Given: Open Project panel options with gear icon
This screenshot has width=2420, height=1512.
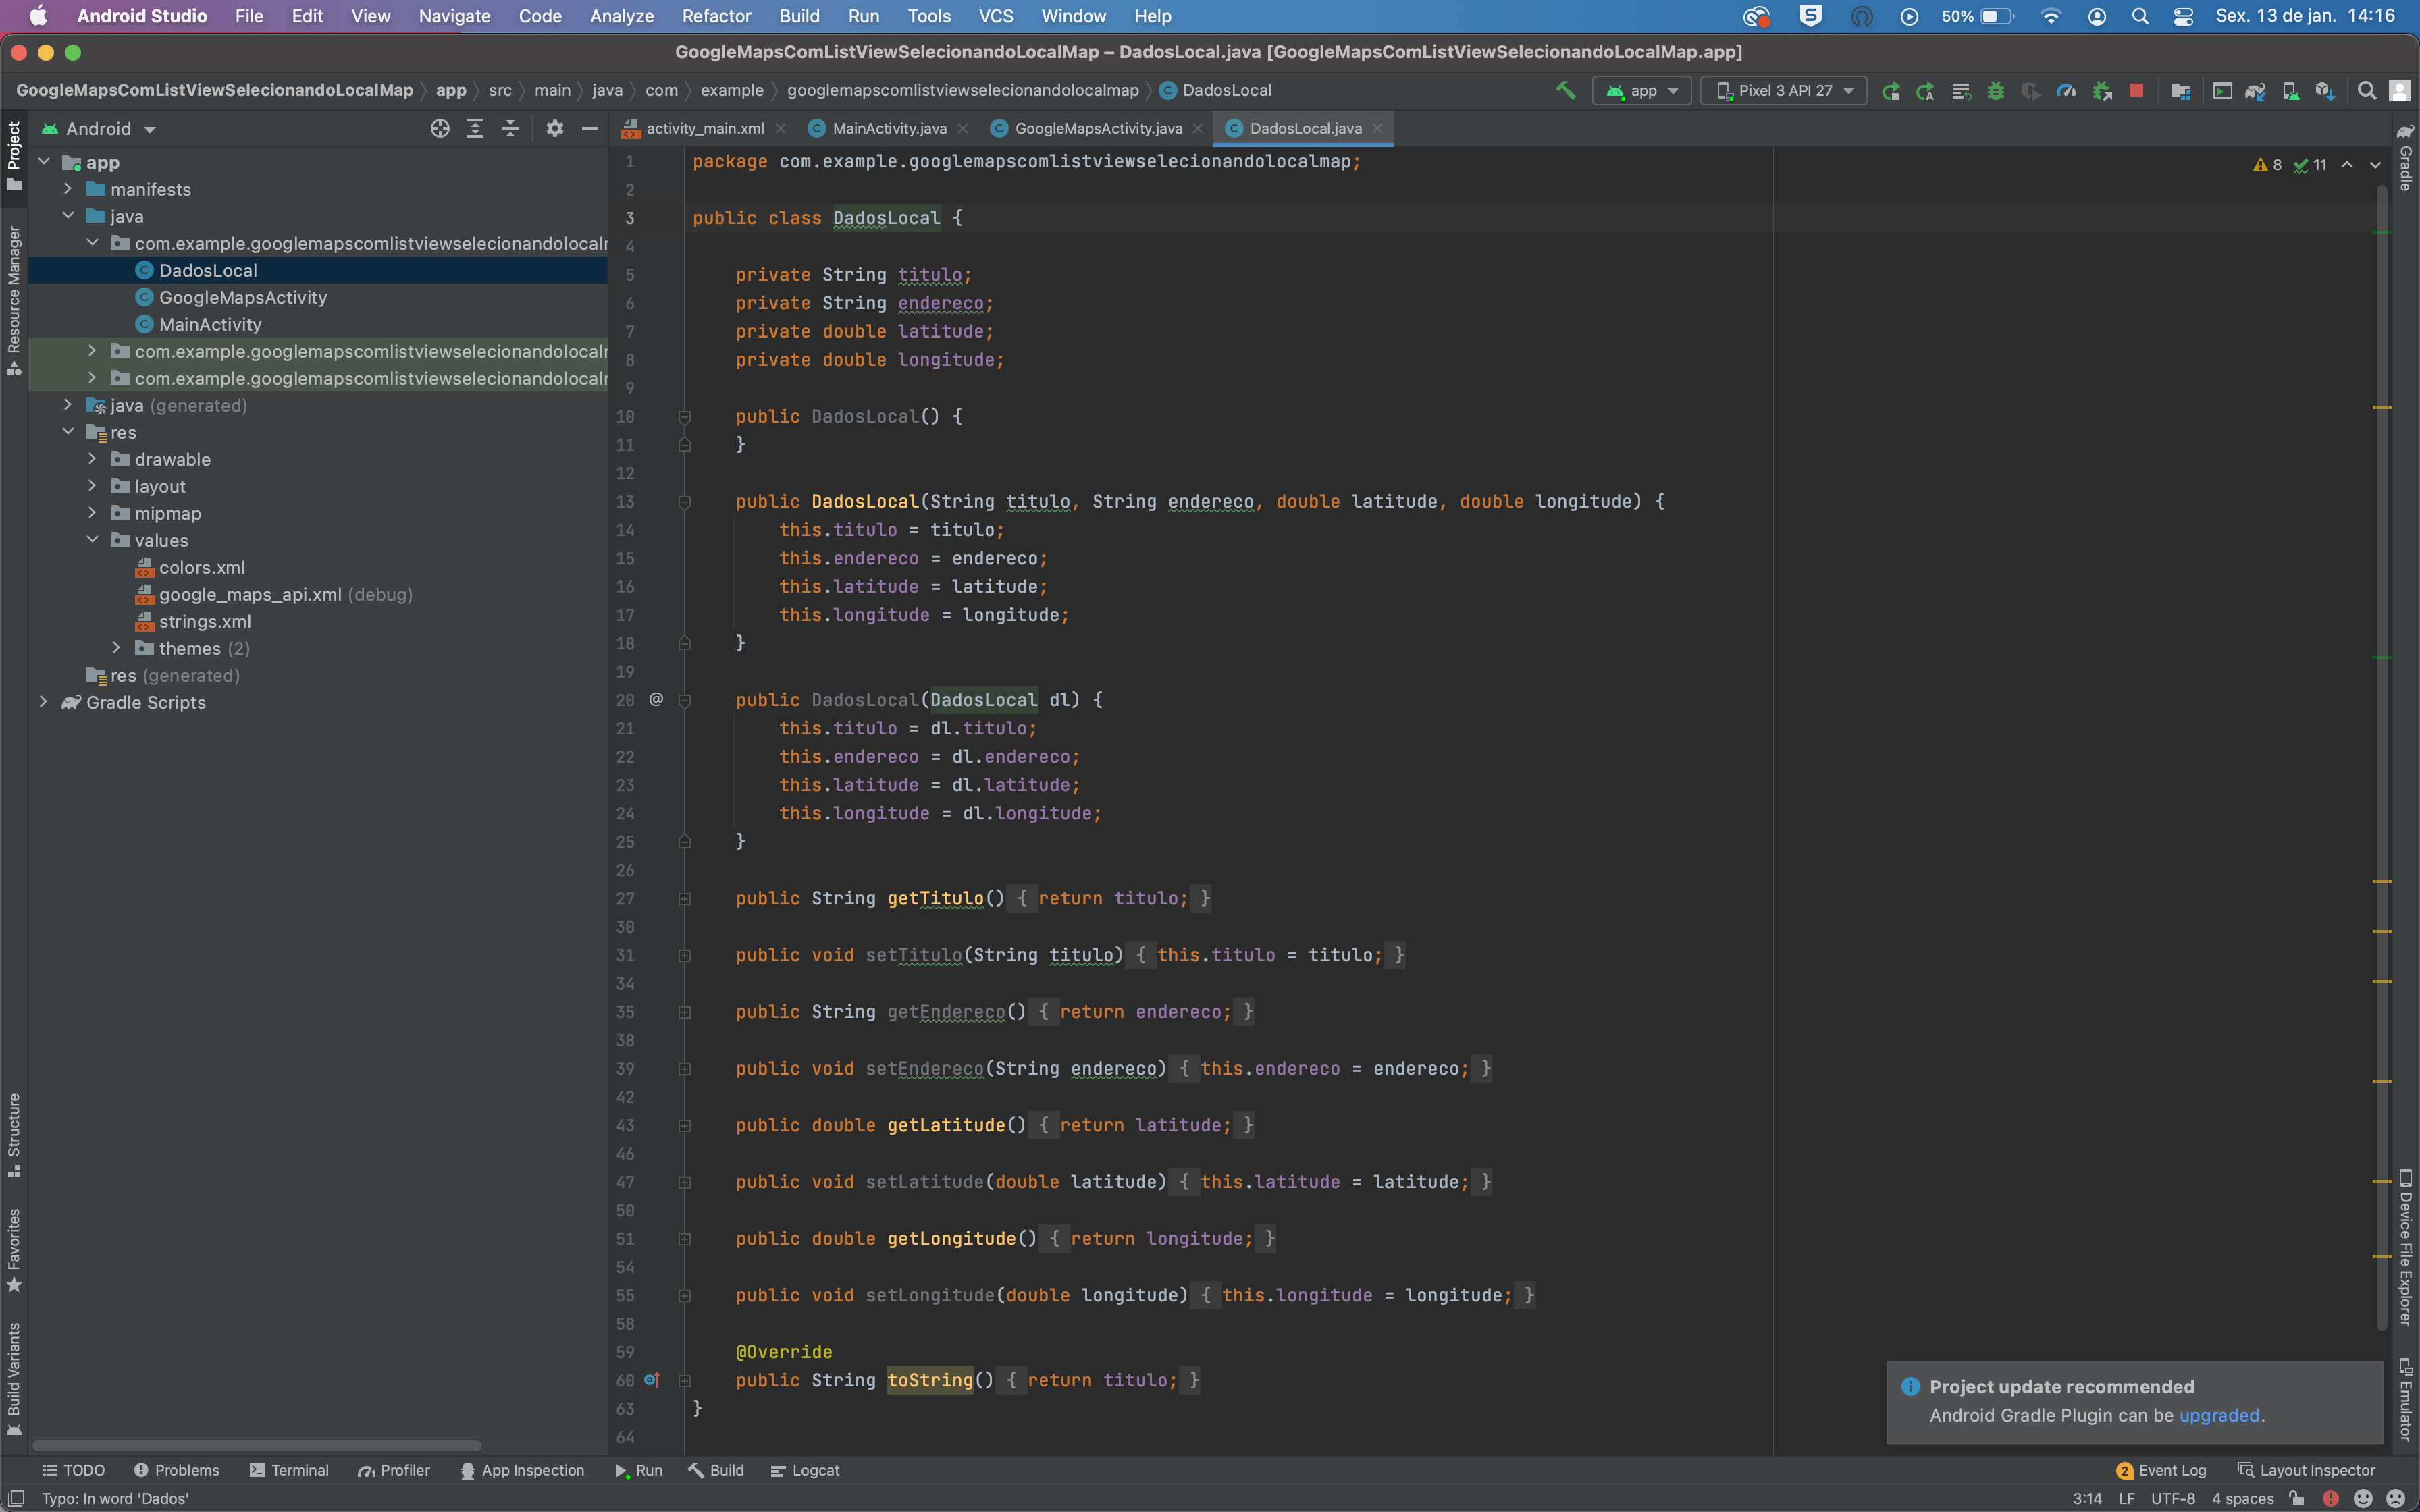Looking at the screenshot, I should point(556,128).
